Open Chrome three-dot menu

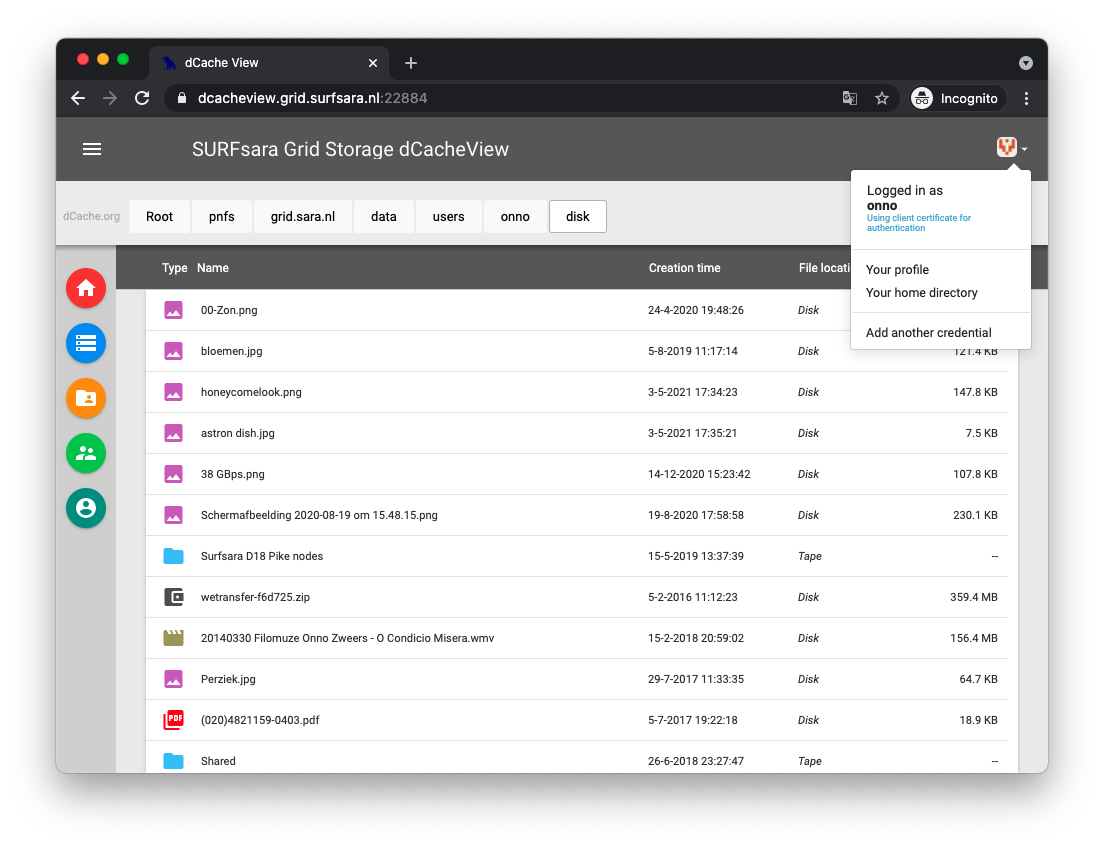[x=1027, y=99]
